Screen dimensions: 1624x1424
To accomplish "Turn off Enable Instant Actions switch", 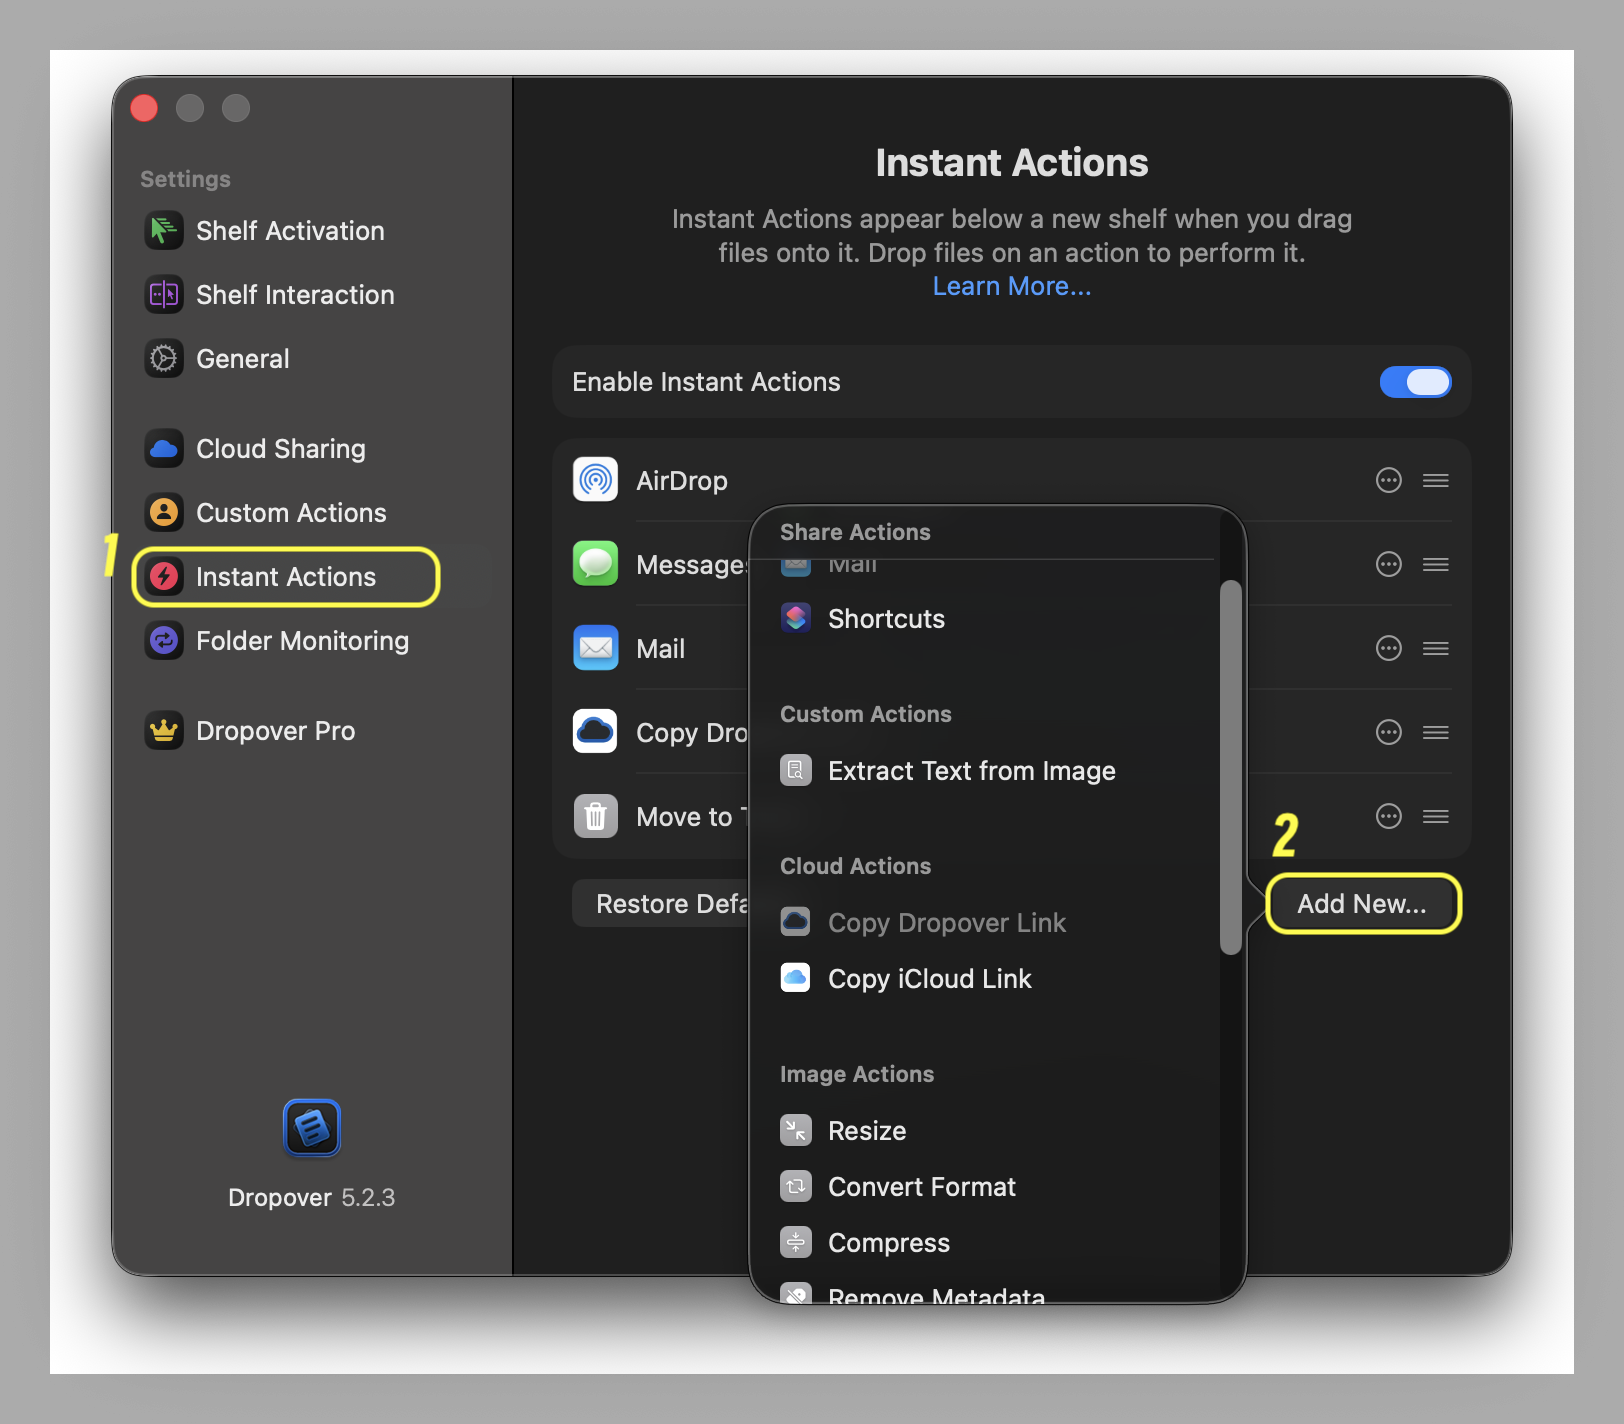I will [1415, 382].
